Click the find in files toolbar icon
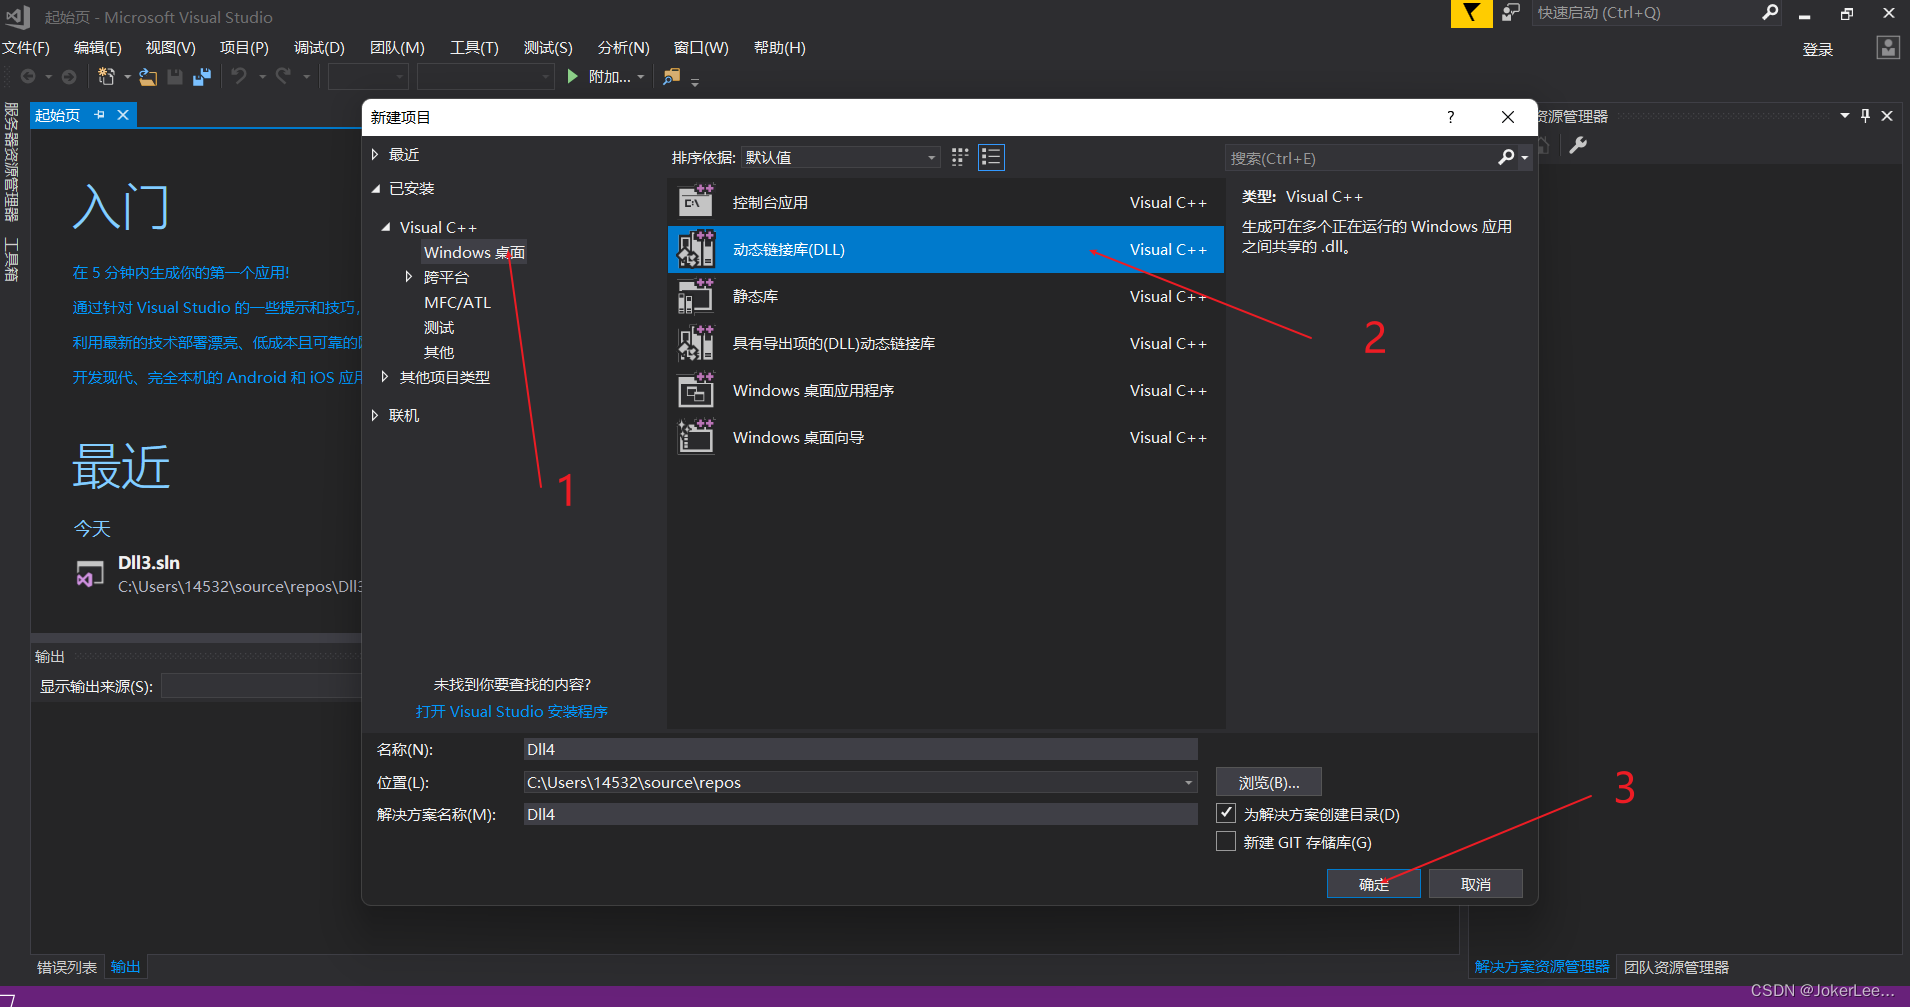This screenshot has width=1910, height=1007. click(x=672, y=76)
